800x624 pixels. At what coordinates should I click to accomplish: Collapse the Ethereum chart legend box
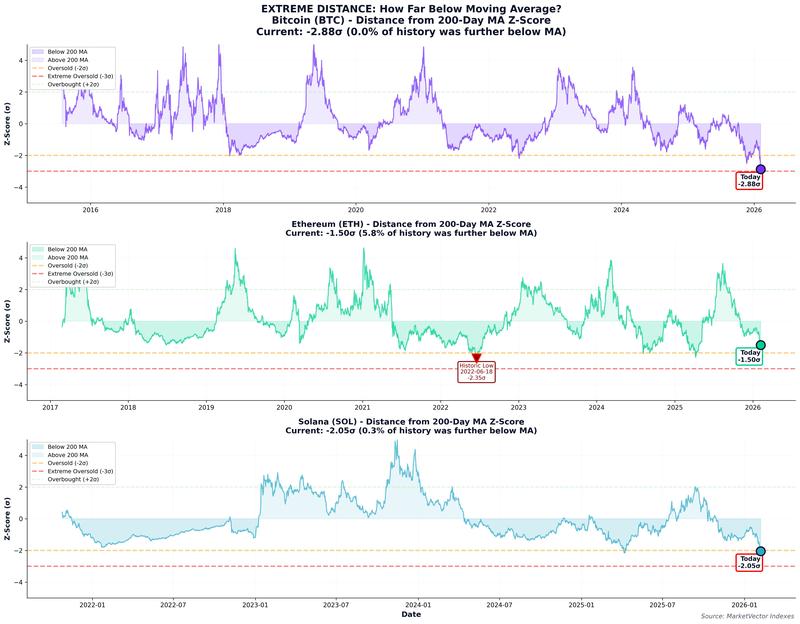pos(73,265)
